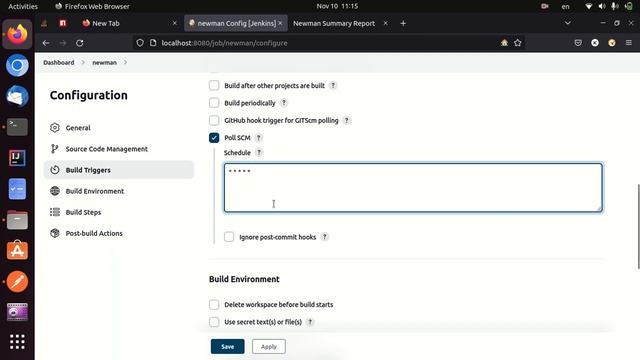Image resolution: width=640 pixels, height=360 pixels.
Task: Open Postman from the dock
Action: click(x=17, y=282)
